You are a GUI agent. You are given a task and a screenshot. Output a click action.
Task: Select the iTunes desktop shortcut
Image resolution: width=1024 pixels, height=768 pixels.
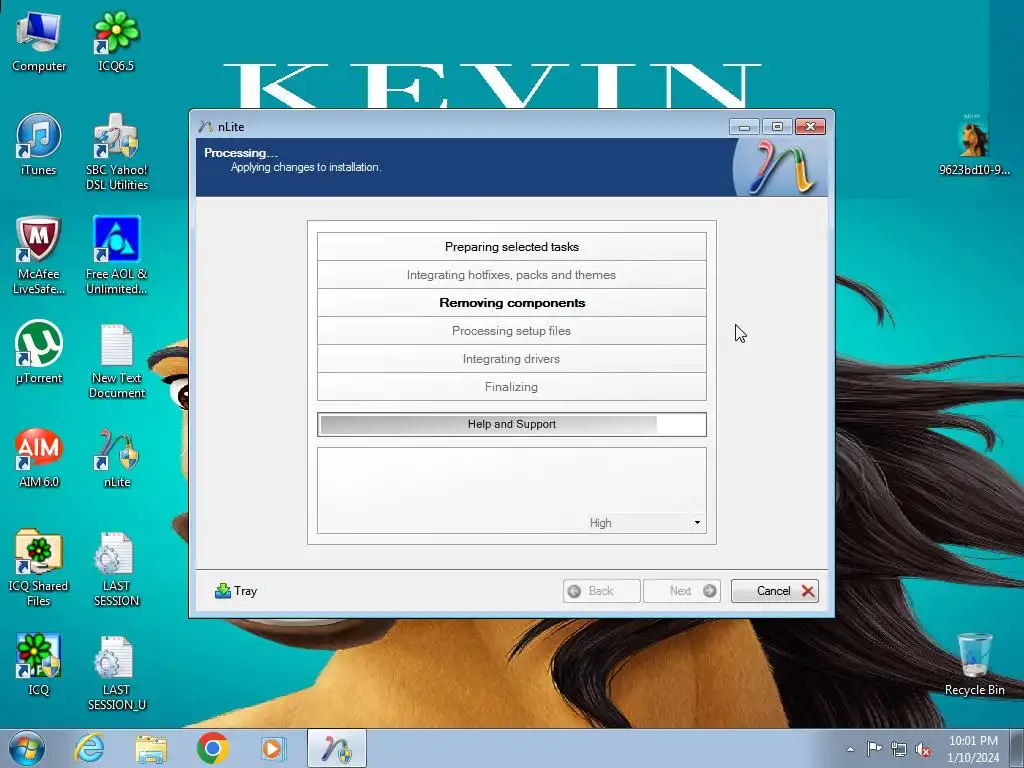pos(39,145)
